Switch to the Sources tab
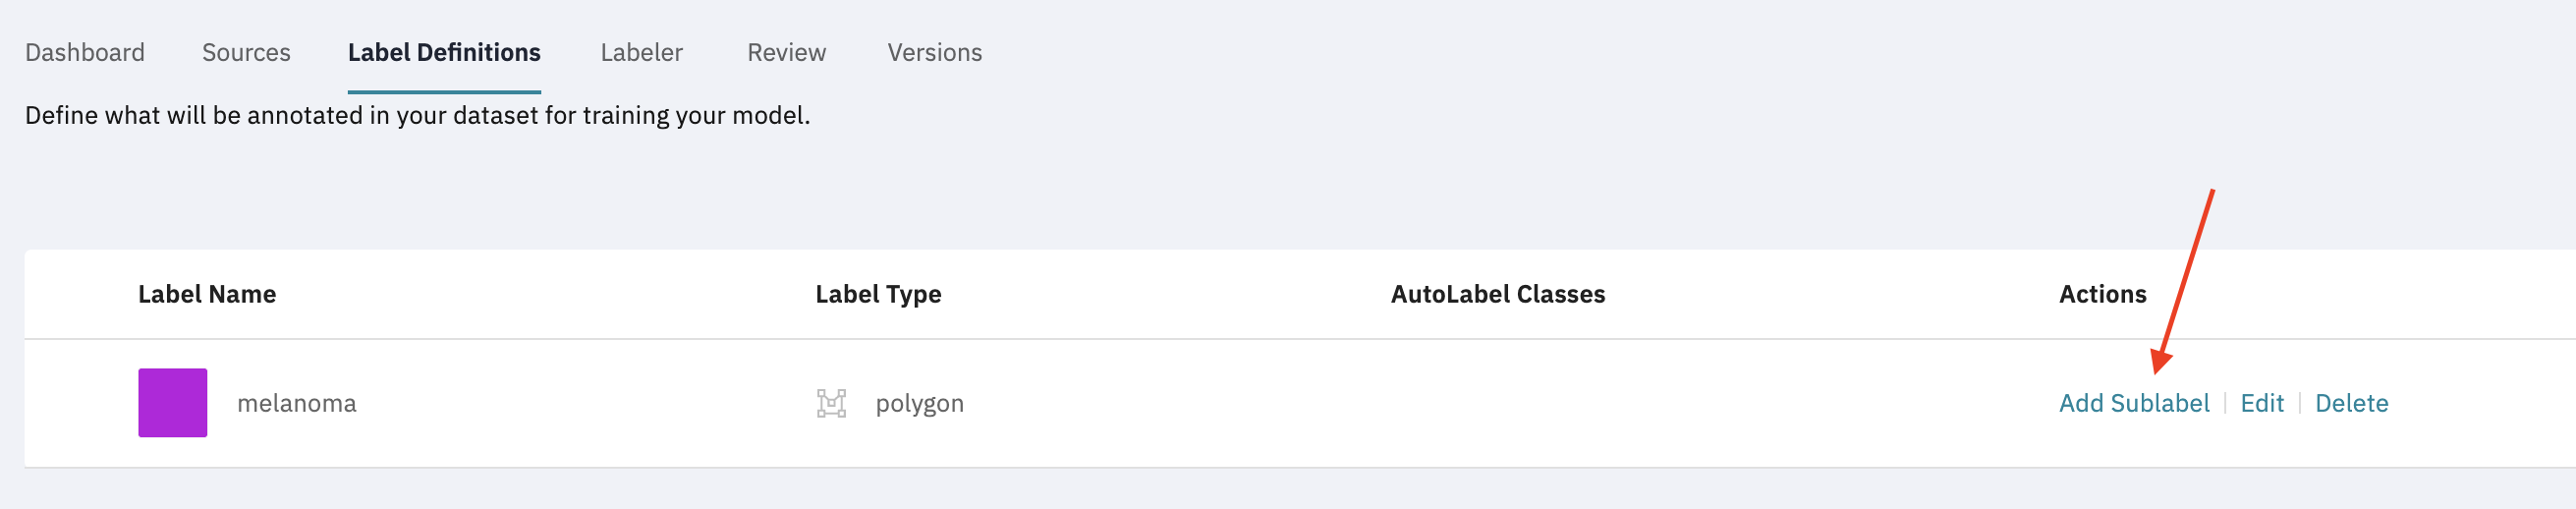This screenshot has height=509, width=2576. (246, 52)
